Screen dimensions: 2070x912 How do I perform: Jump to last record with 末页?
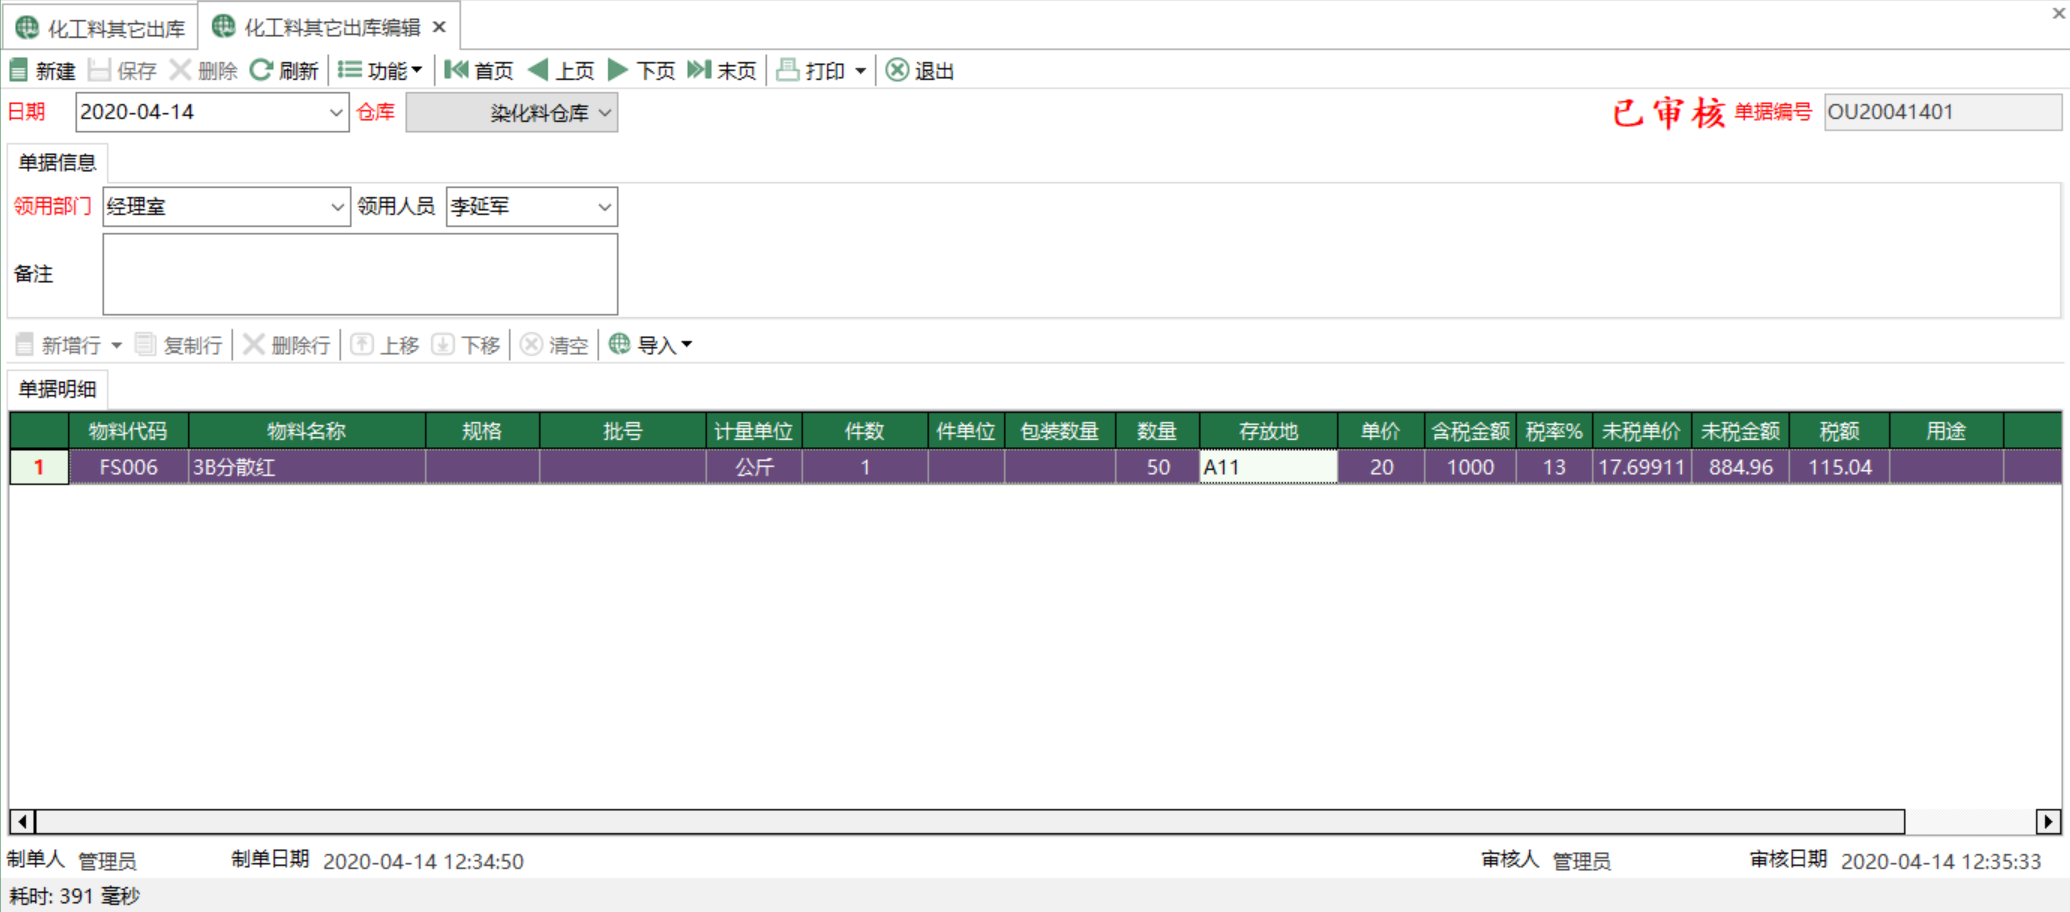pos(722,70)
